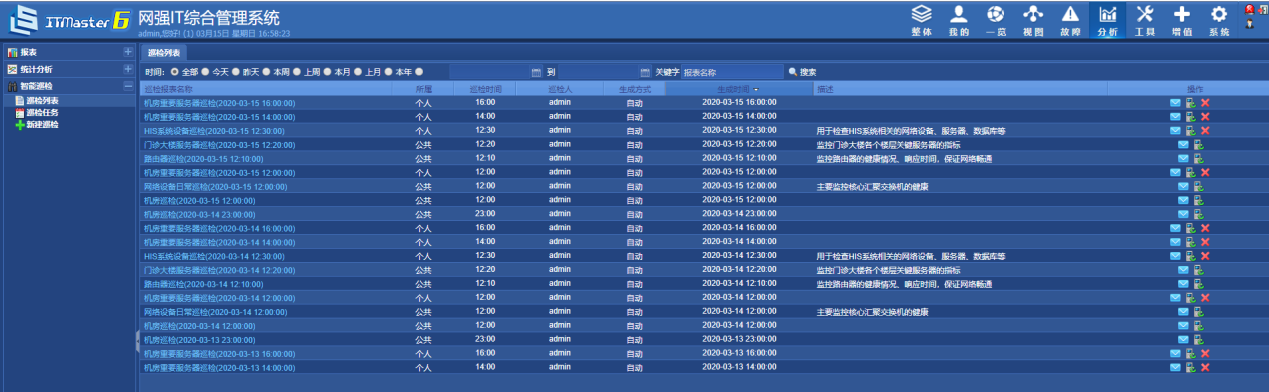This screenshot has height=392, width=1269.
Task: Select the 本周 time filter radio
Action: [x=267, y=72]
